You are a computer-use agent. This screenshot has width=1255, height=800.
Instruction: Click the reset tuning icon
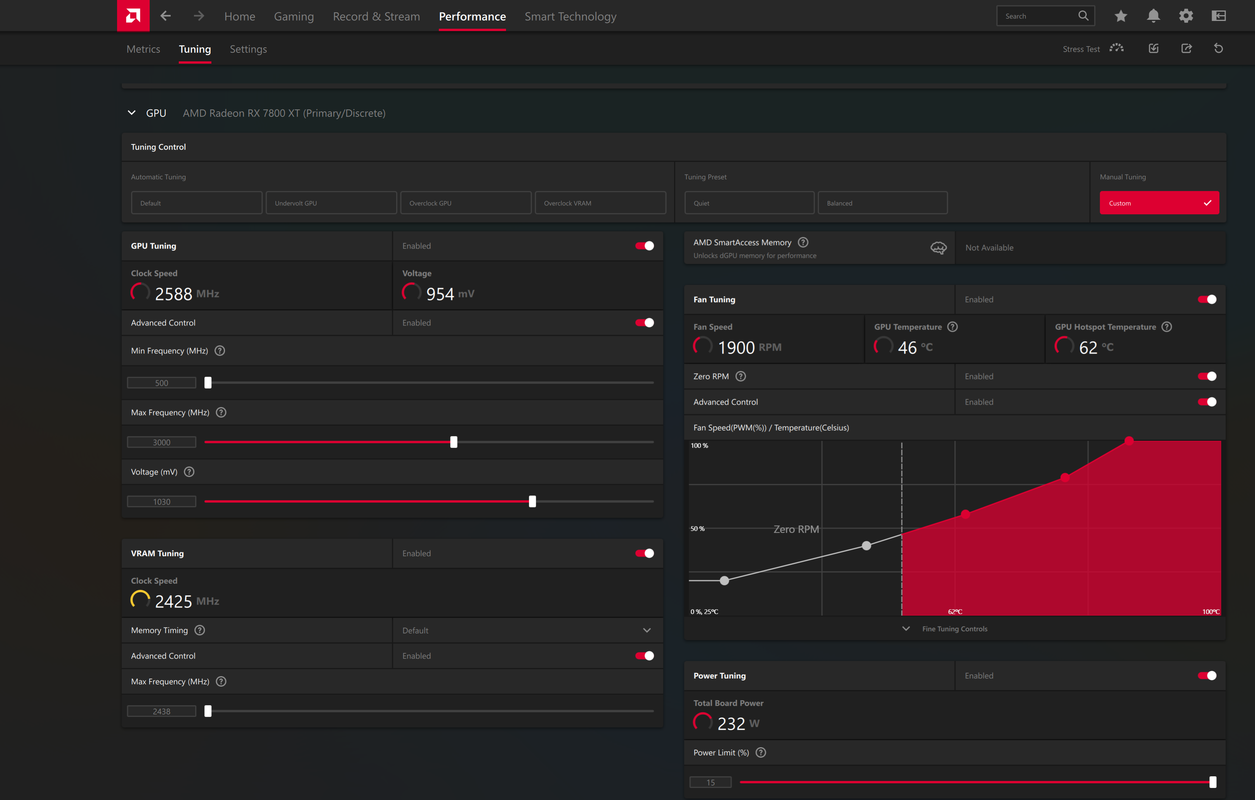[1218, 48]
